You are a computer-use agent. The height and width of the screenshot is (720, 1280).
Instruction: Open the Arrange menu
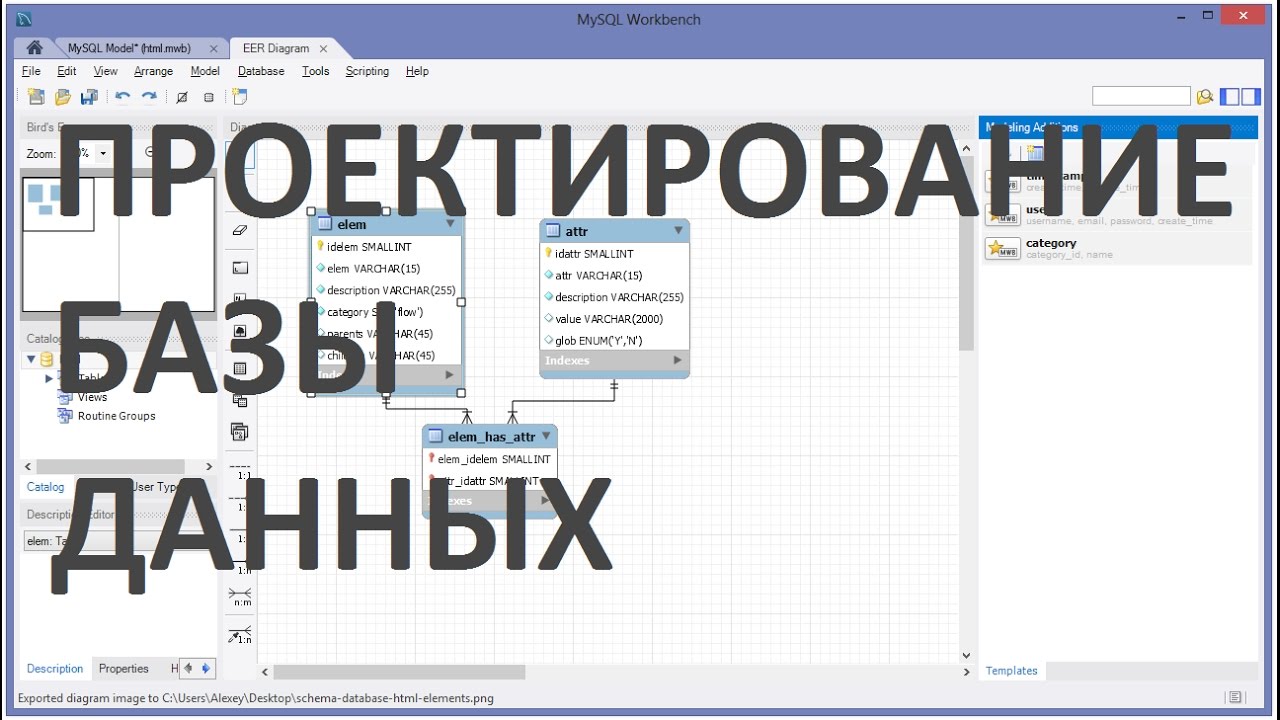tap(153, 71)
